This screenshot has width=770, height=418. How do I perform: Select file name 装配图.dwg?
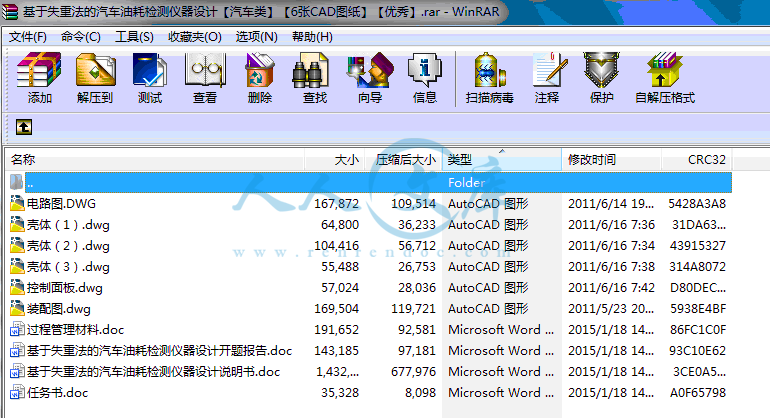58,309
